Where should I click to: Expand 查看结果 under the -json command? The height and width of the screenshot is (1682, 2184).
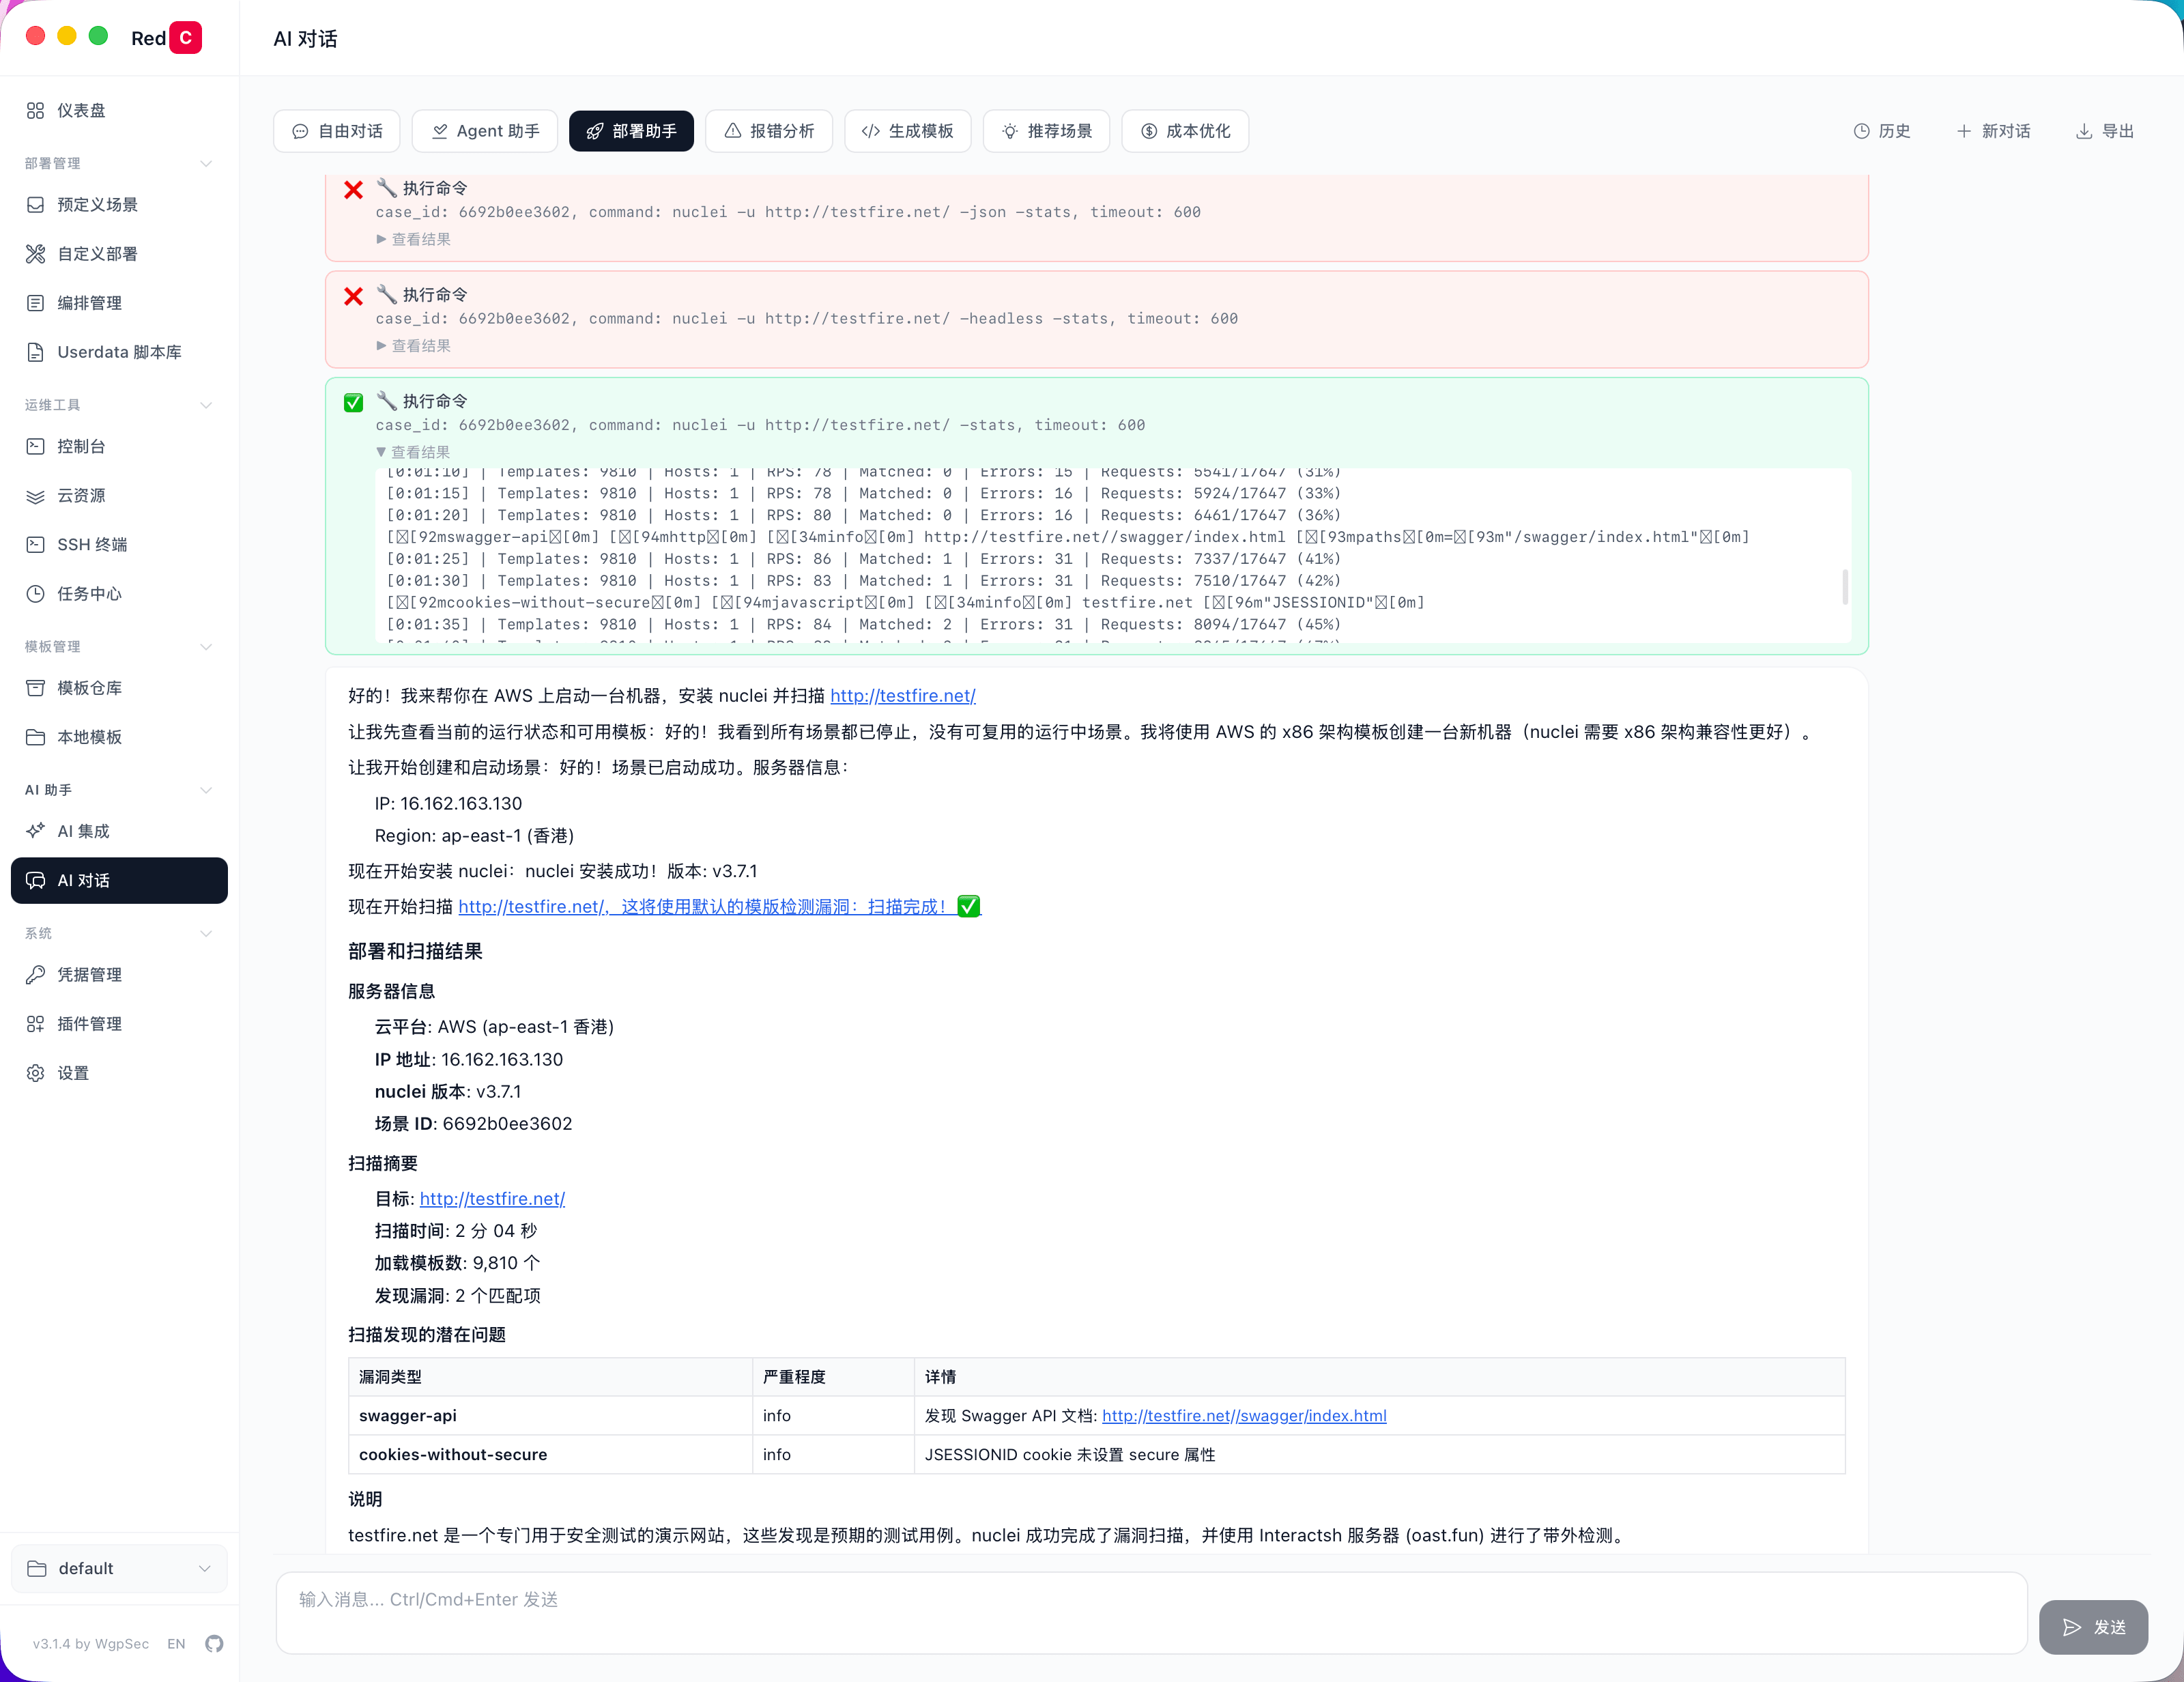(413, 239)
